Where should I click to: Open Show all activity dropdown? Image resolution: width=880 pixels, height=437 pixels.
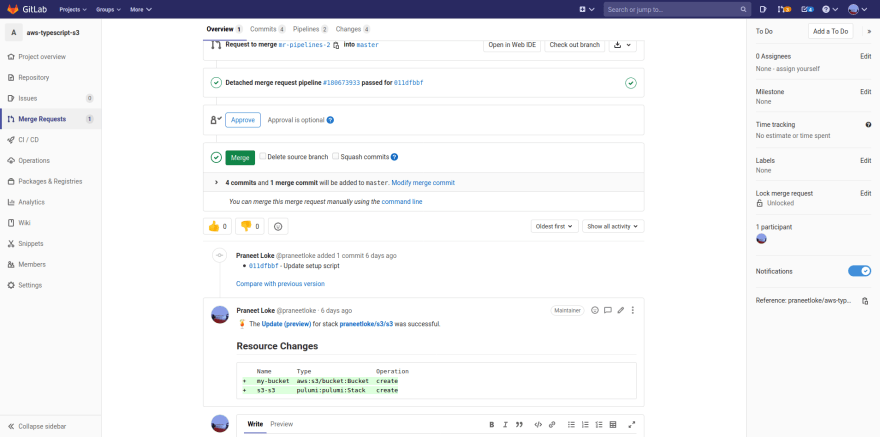[x=613, y=226]
